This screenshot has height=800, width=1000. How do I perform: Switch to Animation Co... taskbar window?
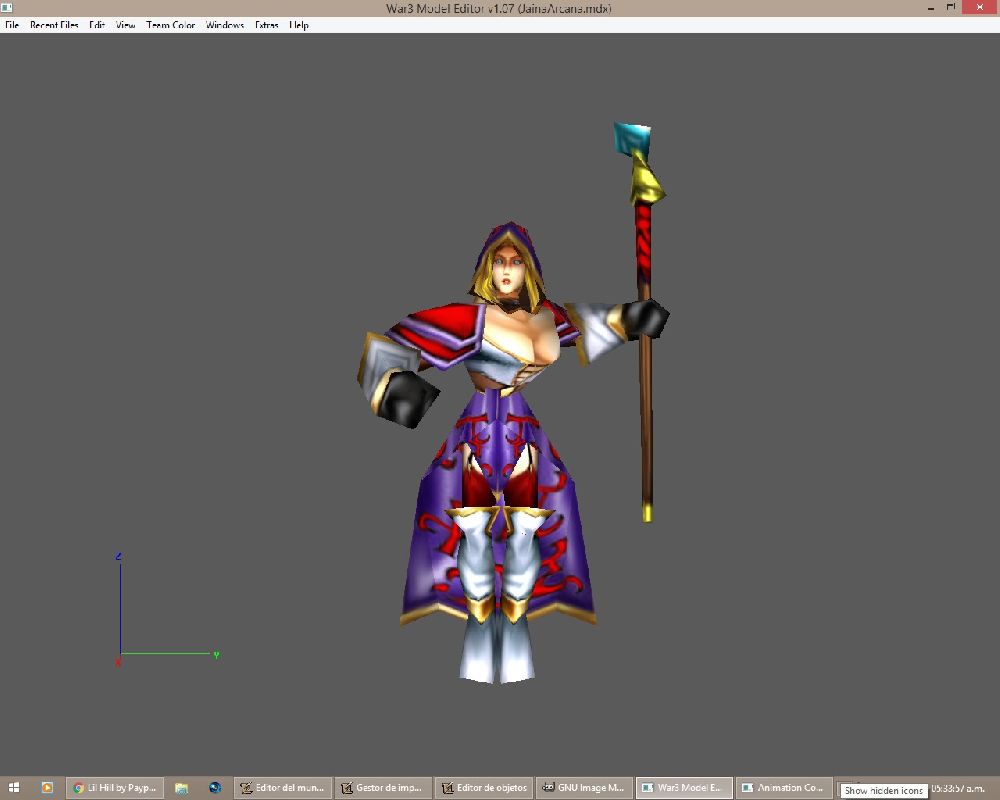coord(784,788)
